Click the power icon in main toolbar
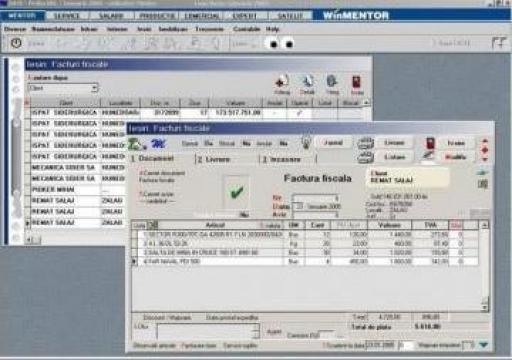 coord(16,43)
